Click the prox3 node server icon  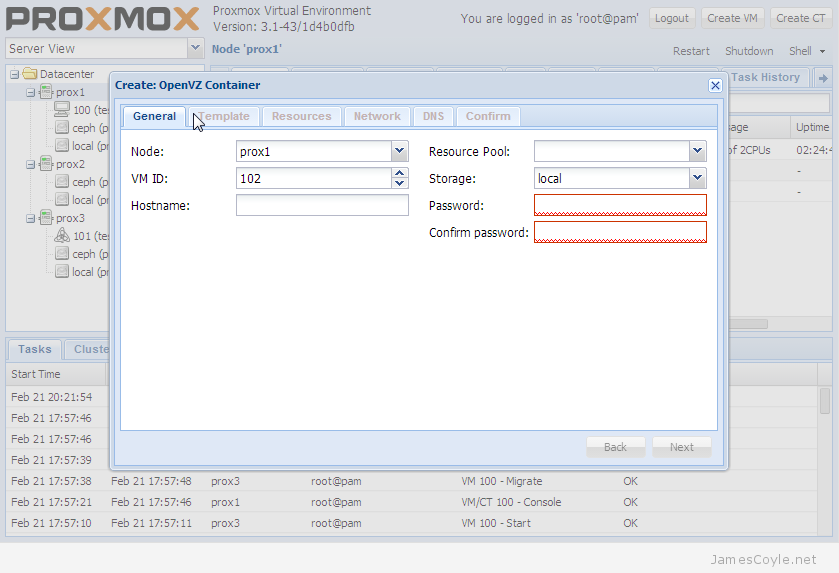pyautogui.click(x=47, y=218)
